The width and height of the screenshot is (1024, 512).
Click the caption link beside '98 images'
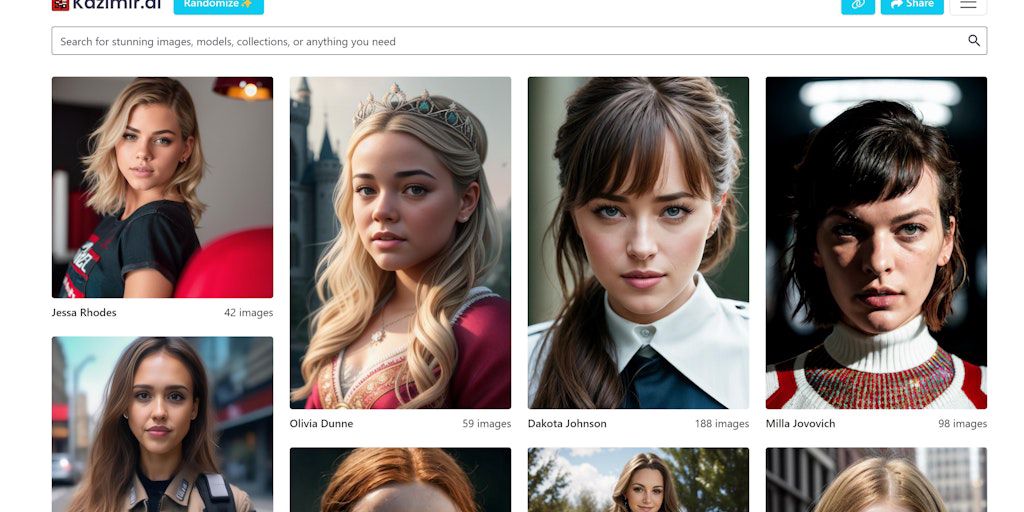pos(801,424)
